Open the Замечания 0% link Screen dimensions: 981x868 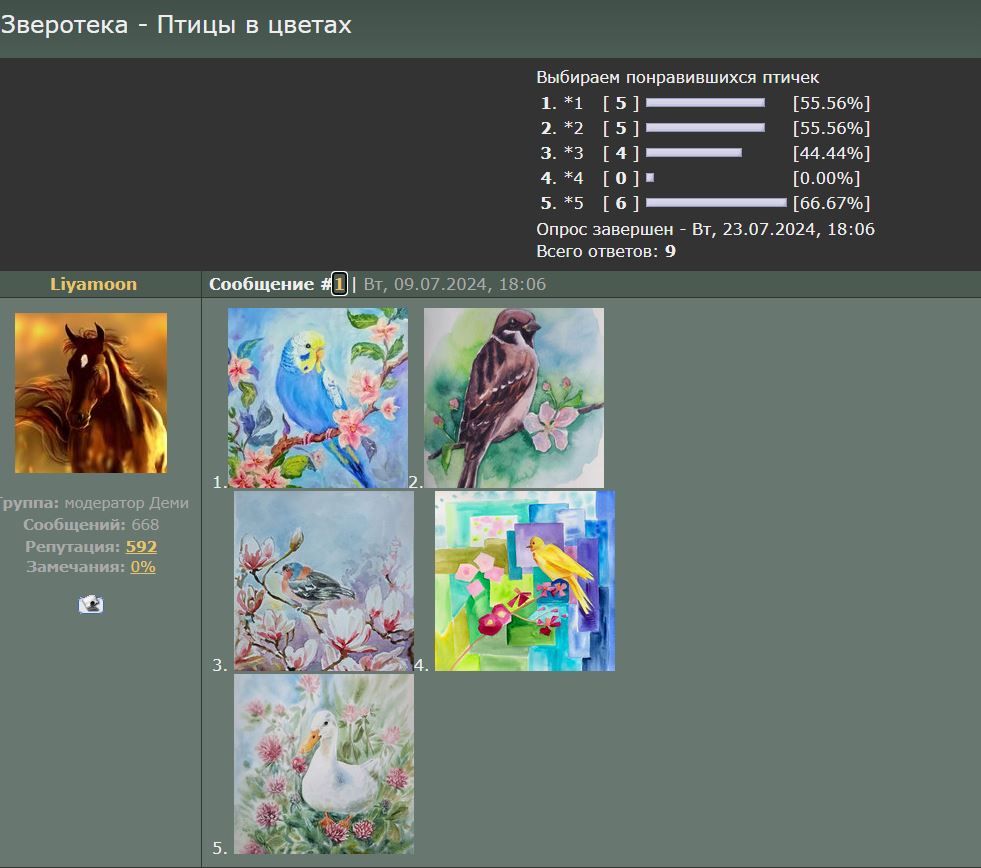(142, 566)
